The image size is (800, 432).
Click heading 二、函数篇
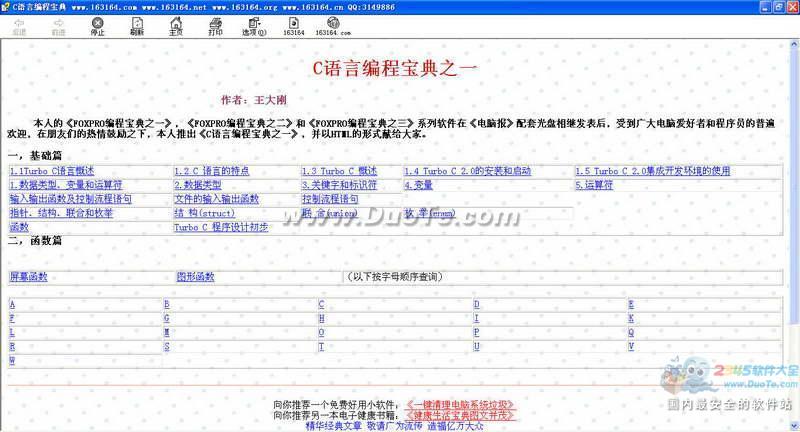35,240
